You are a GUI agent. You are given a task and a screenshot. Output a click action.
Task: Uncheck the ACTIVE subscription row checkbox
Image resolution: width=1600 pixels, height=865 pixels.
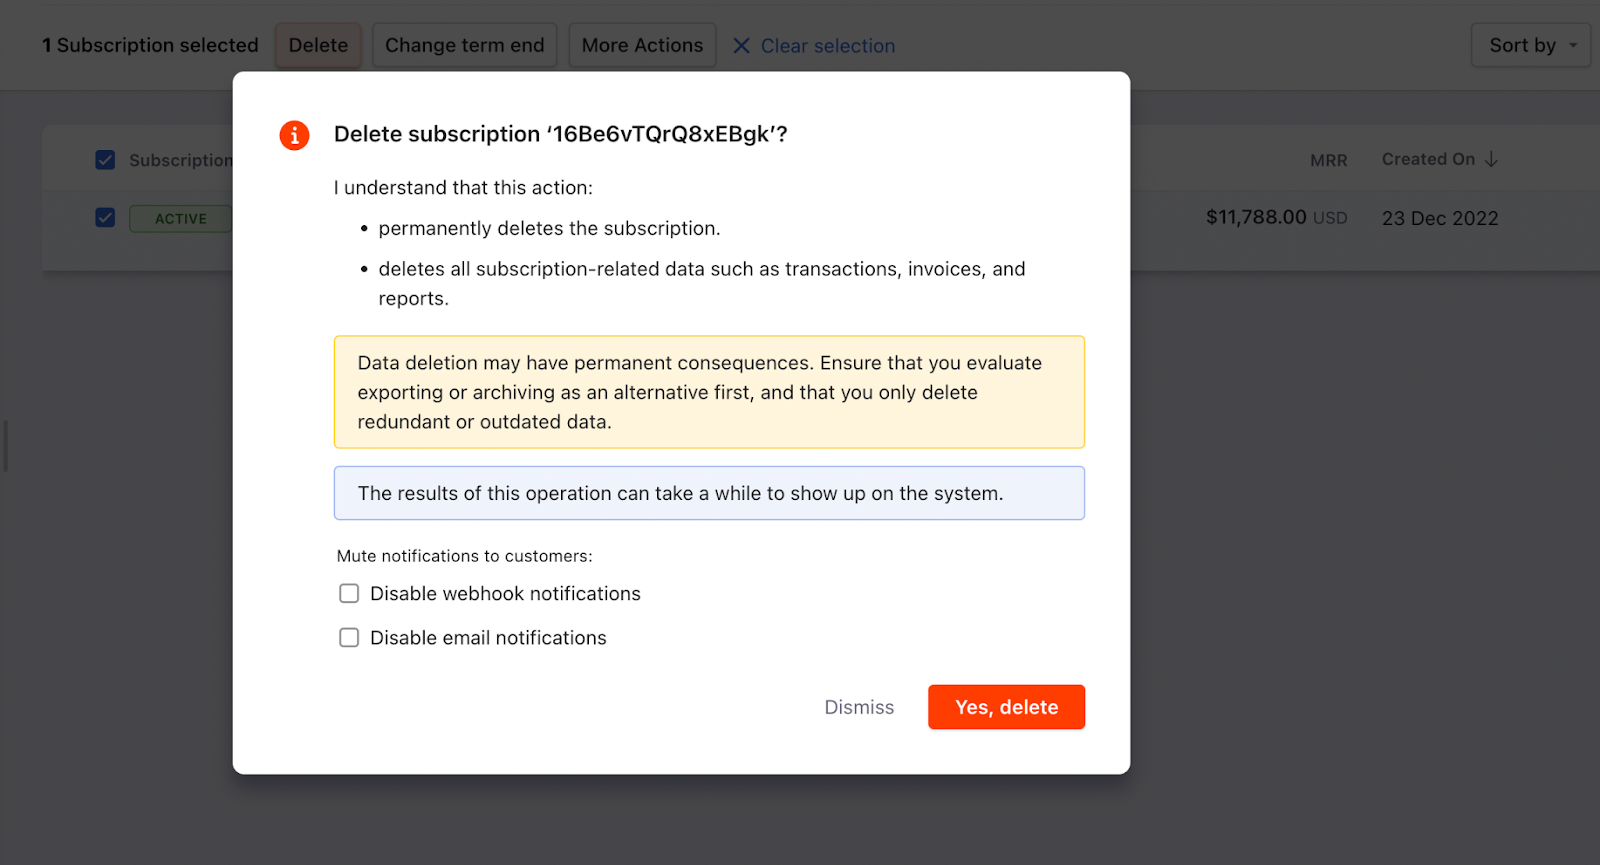pos(105,218)
